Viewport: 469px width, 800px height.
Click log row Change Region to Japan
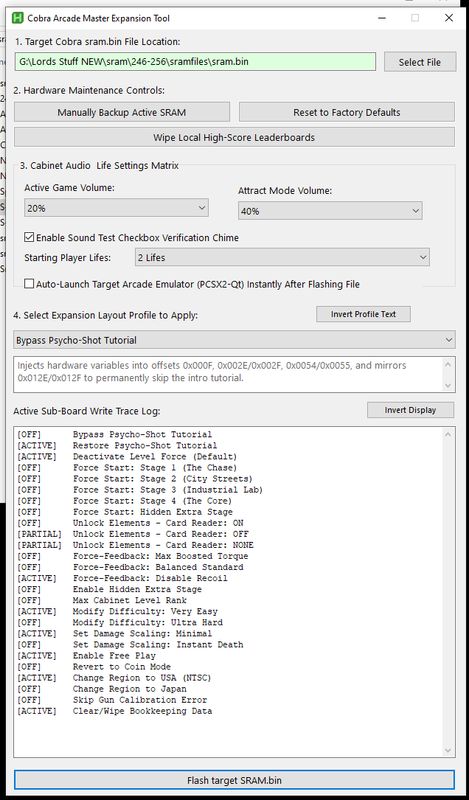point(102,689)
